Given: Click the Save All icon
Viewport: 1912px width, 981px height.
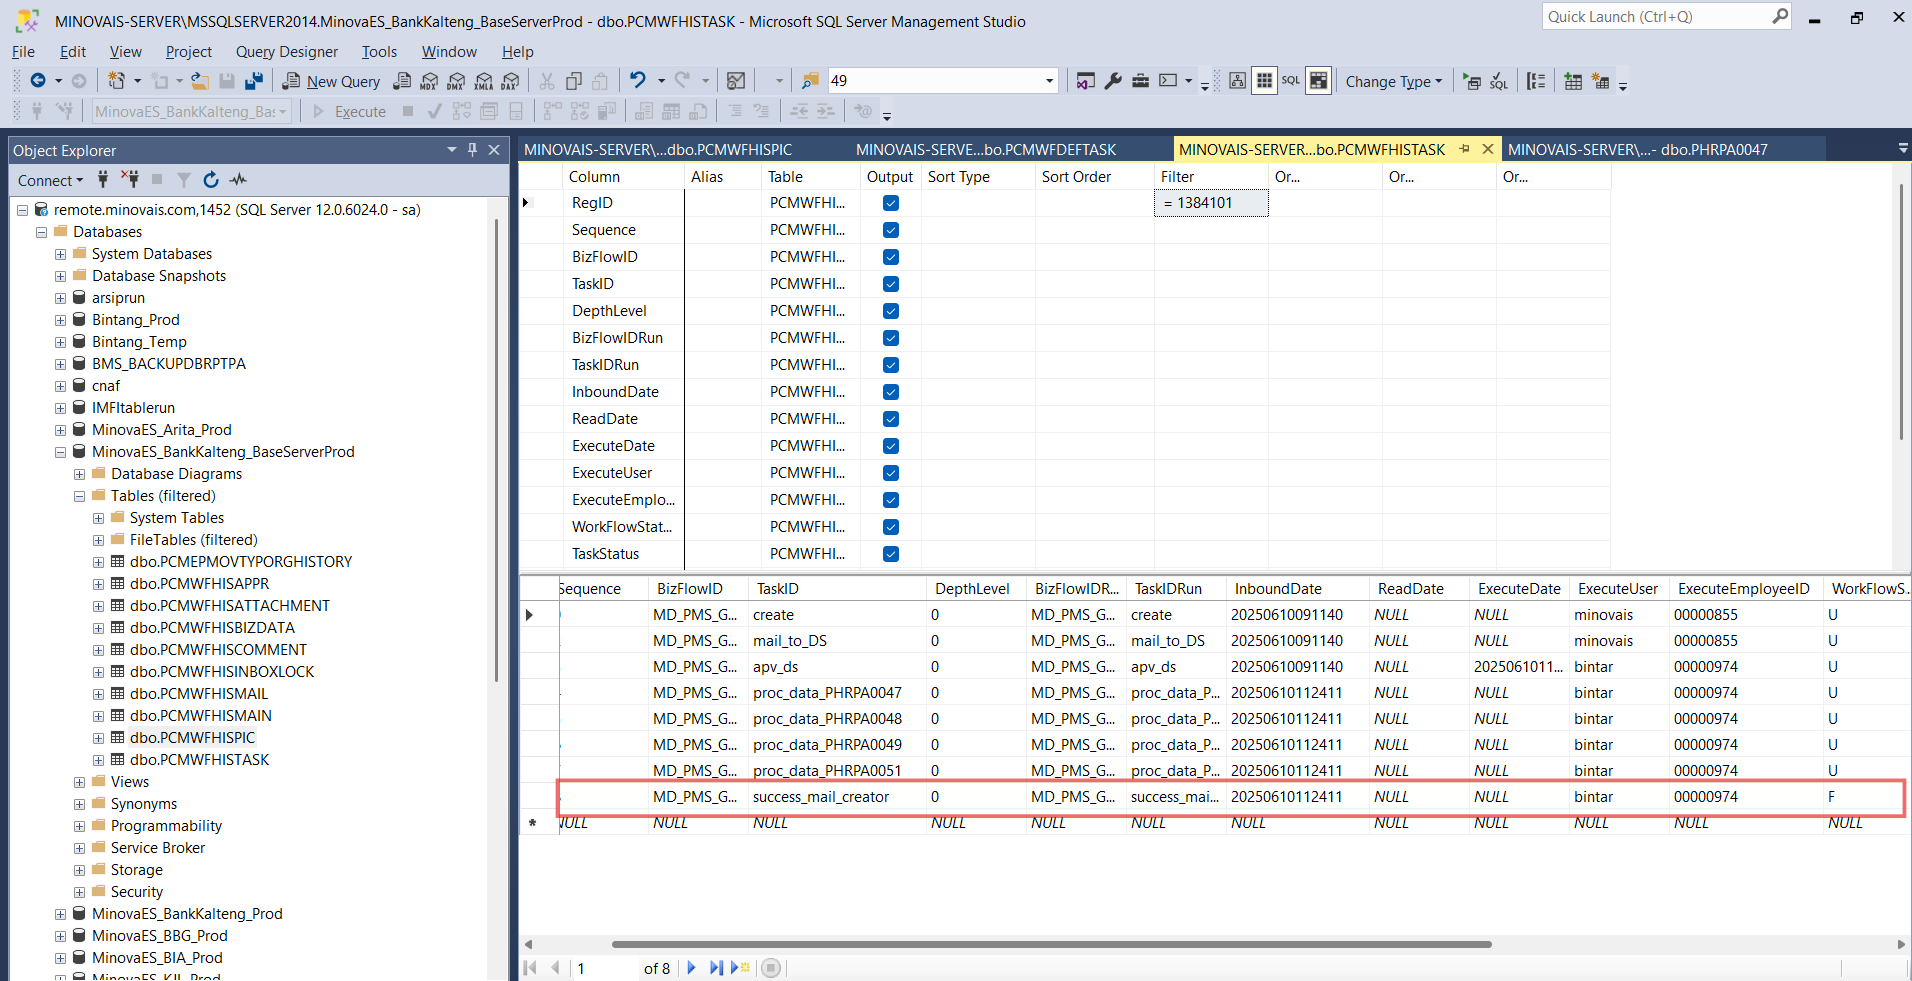Looking at the screenshot, I should (x=254, y=81).
